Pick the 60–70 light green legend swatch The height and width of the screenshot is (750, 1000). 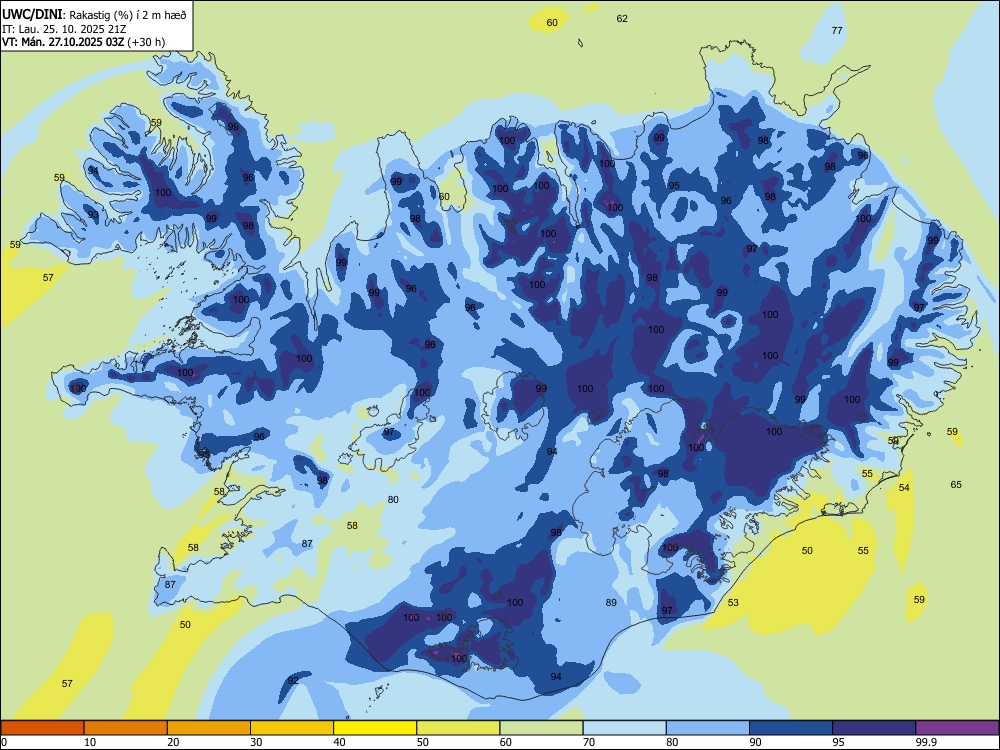(x=541, y=728)
